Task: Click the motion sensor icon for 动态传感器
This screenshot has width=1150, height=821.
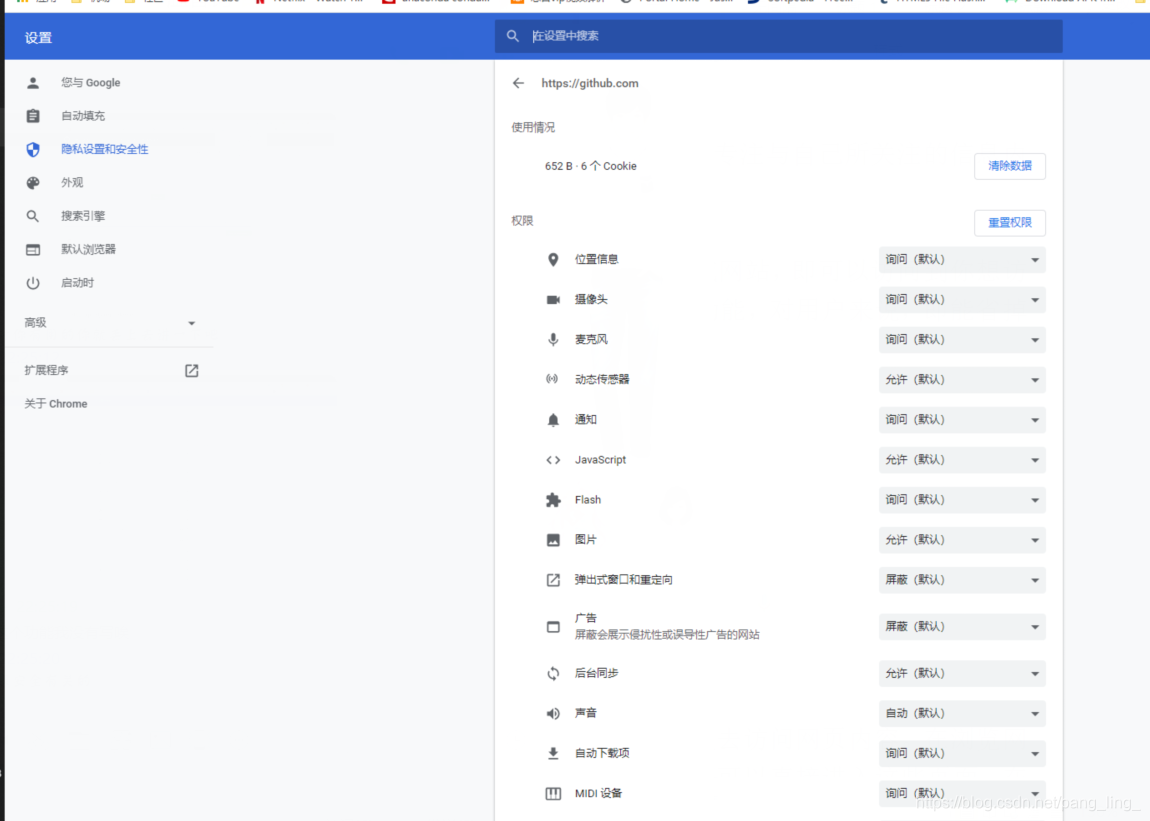Action: (x=552, y=379)
